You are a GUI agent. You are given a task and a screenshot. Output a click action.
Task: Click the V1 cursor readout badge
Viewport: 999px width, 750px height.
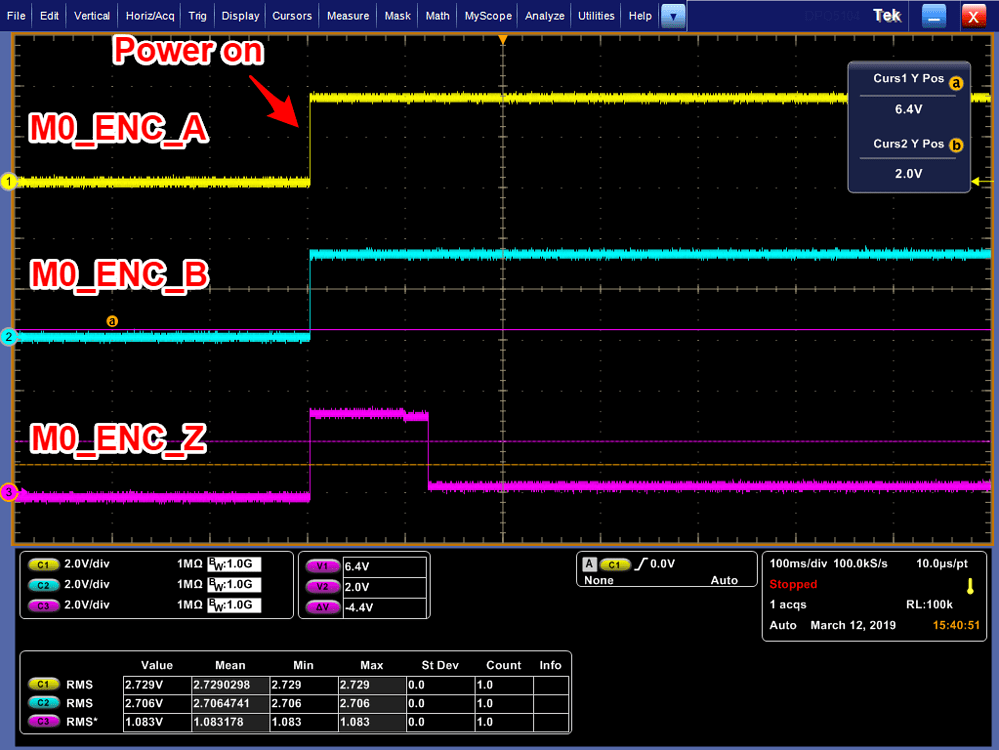click(324, 565)
